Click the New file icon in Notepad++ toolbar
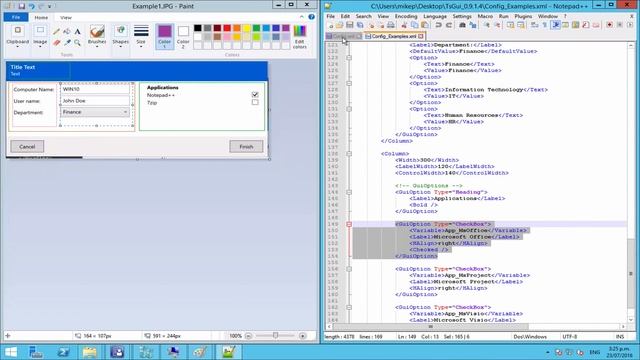Viewport: 640px width, 360px height. (330, 25)
